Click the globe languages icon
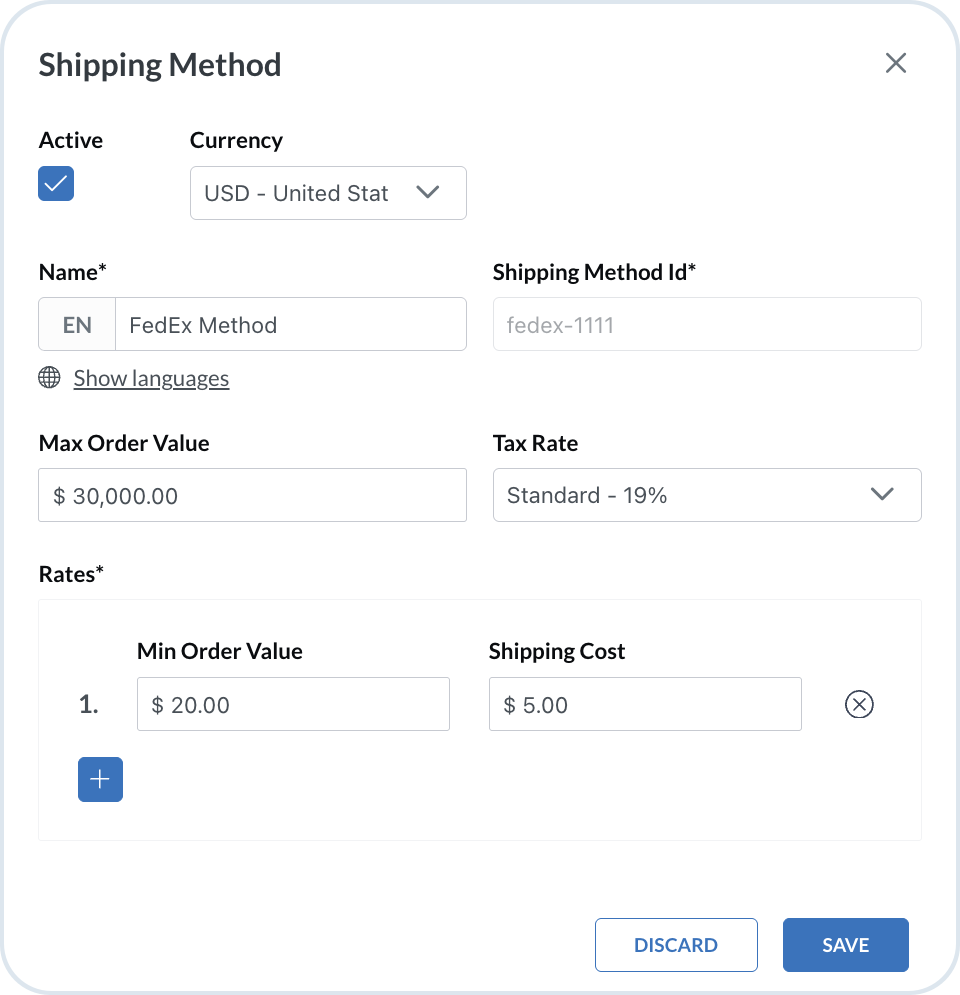The height and width of the screenshot is (995, 960). tap(49, 378)
